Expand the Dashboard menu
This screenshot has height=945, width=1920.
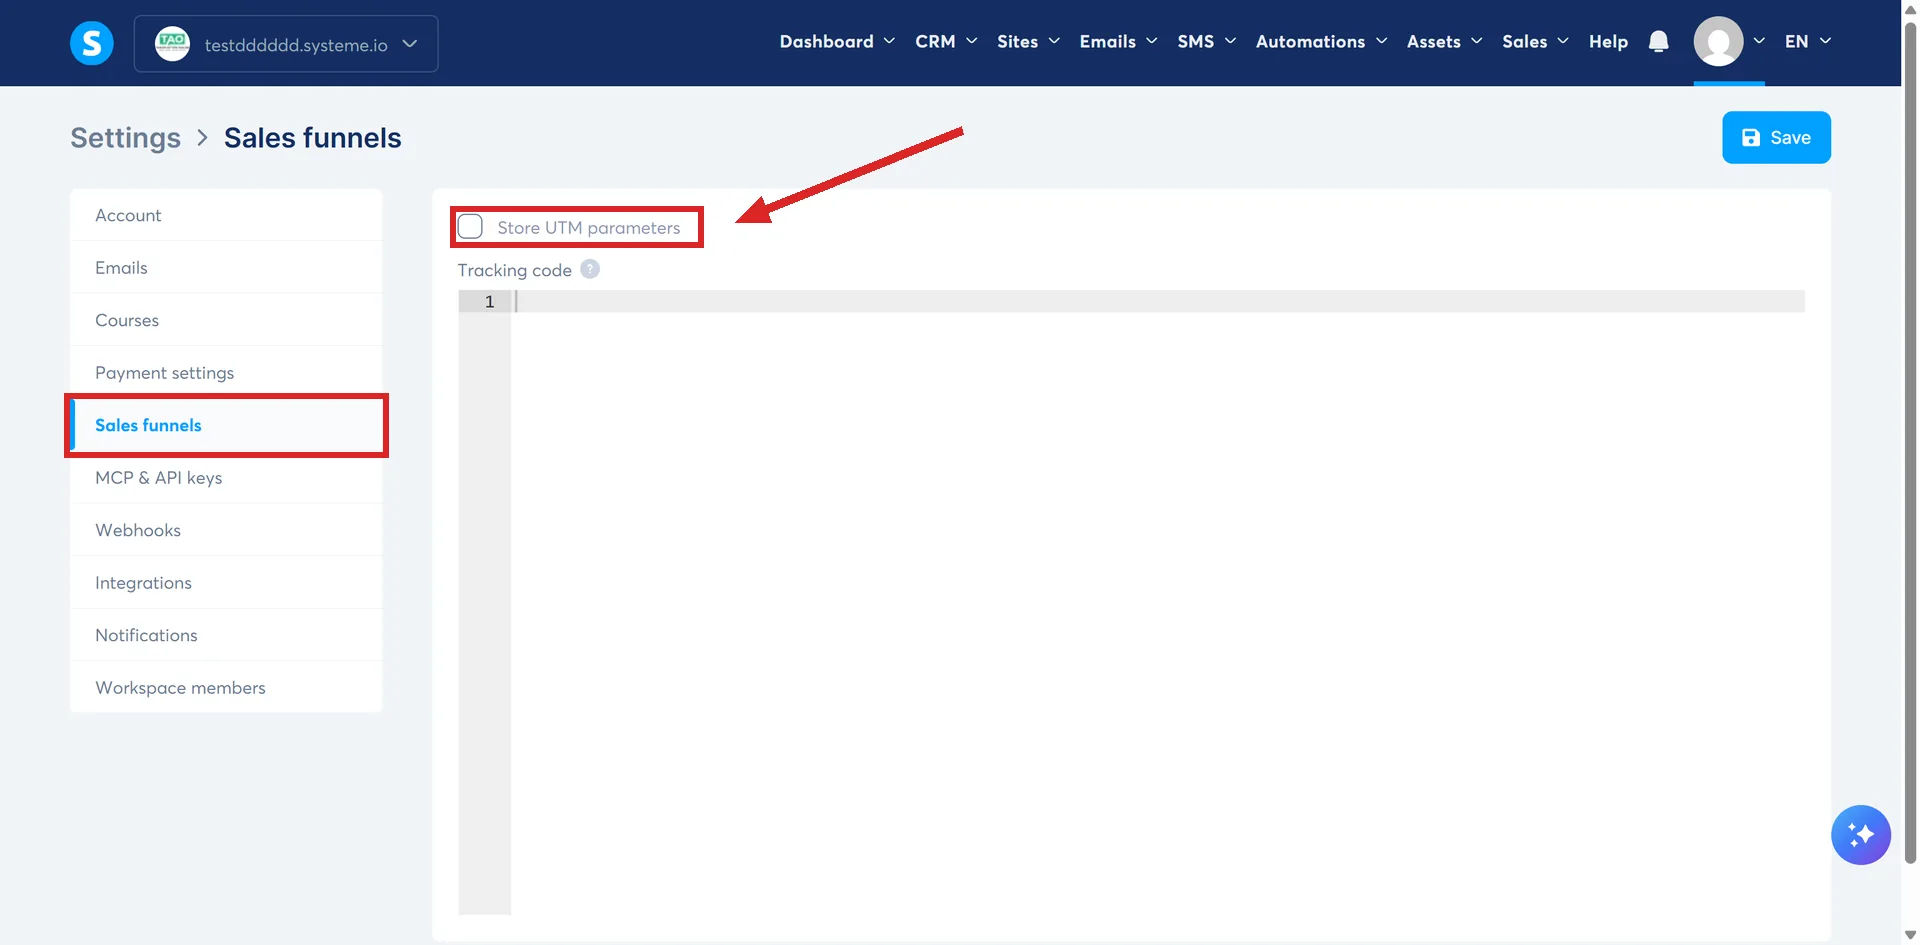(x=837, y=41)
